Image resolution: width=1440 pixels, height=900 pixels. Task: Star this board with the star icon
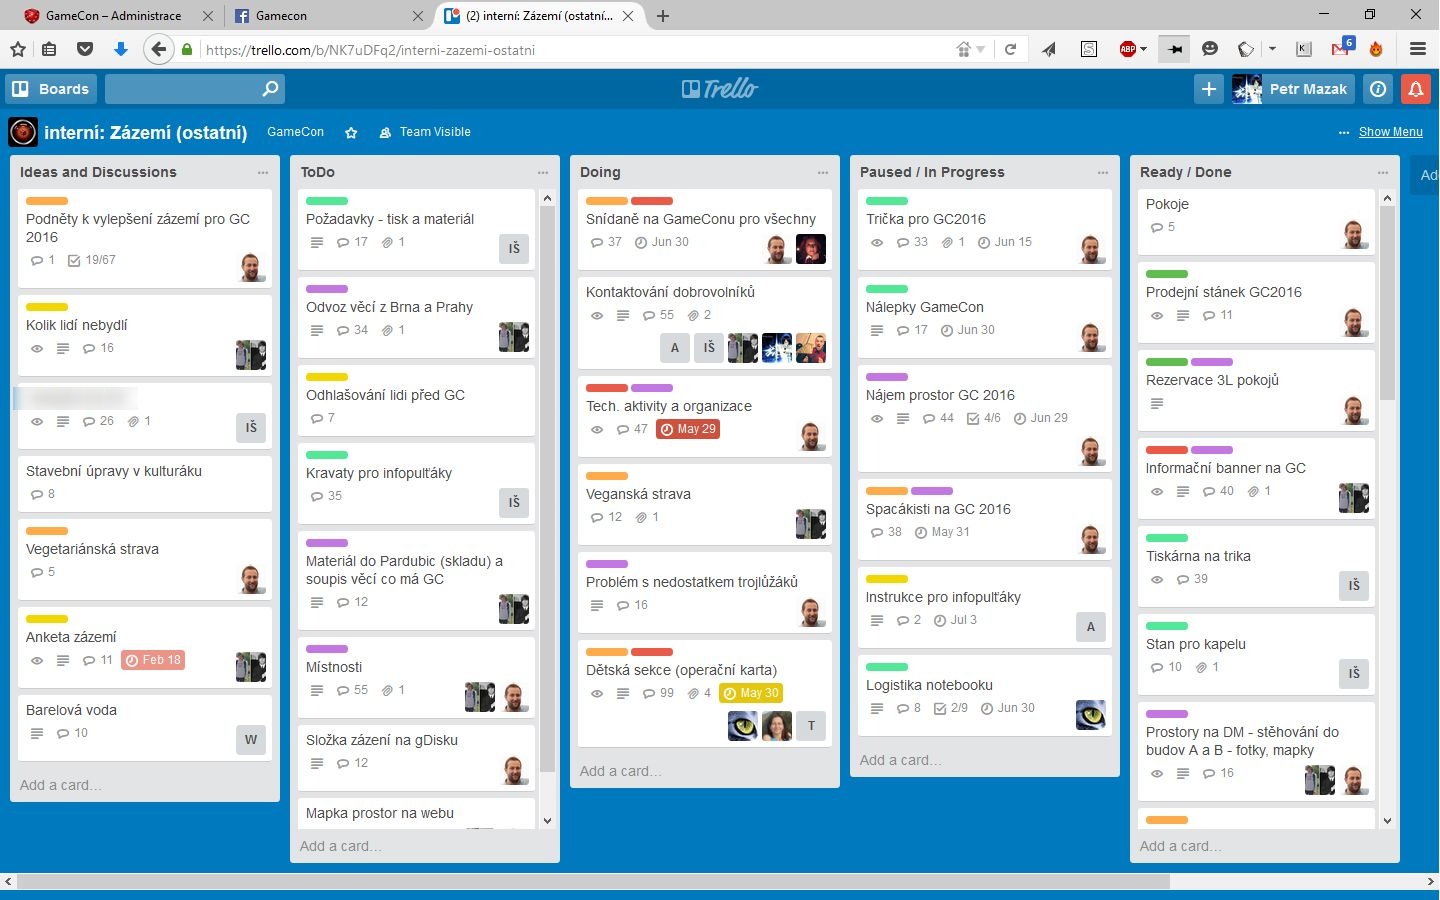[x=351, y=132]
